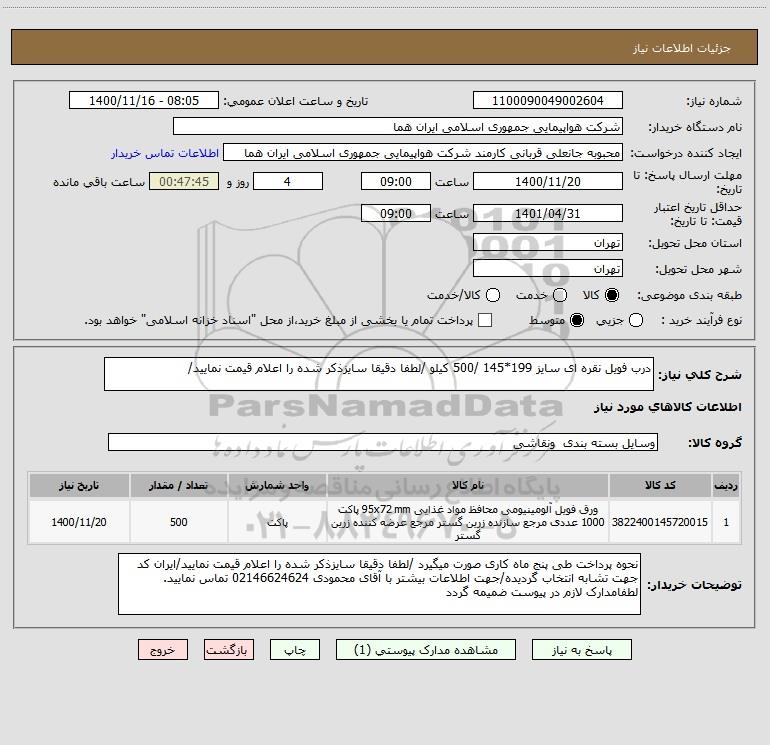Select the کالا/خدمت radio button
Image resolution: width=770 pixels, height=745 pixels.
click(493, 295)
